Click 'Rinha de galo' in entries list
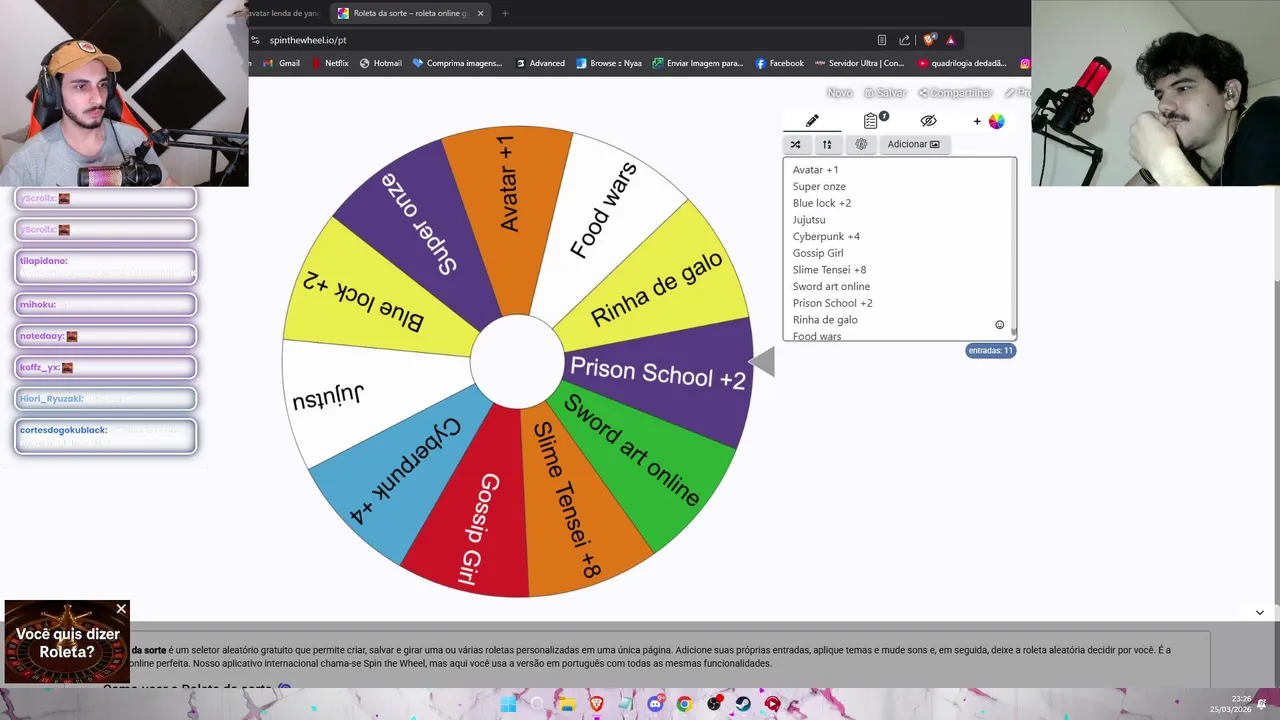Viewport: 1280px width, 720px height. tap(825, 320)
